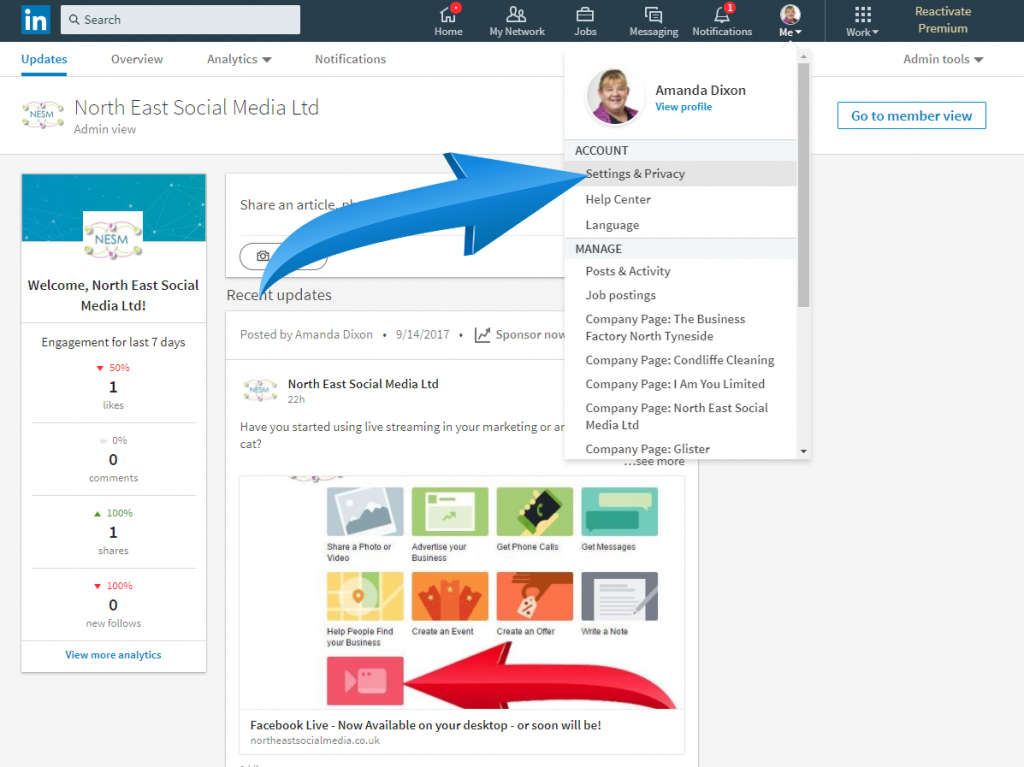Click the Sponsor now chart icon
Screen dimensions: 1024x767
(483, 335)
